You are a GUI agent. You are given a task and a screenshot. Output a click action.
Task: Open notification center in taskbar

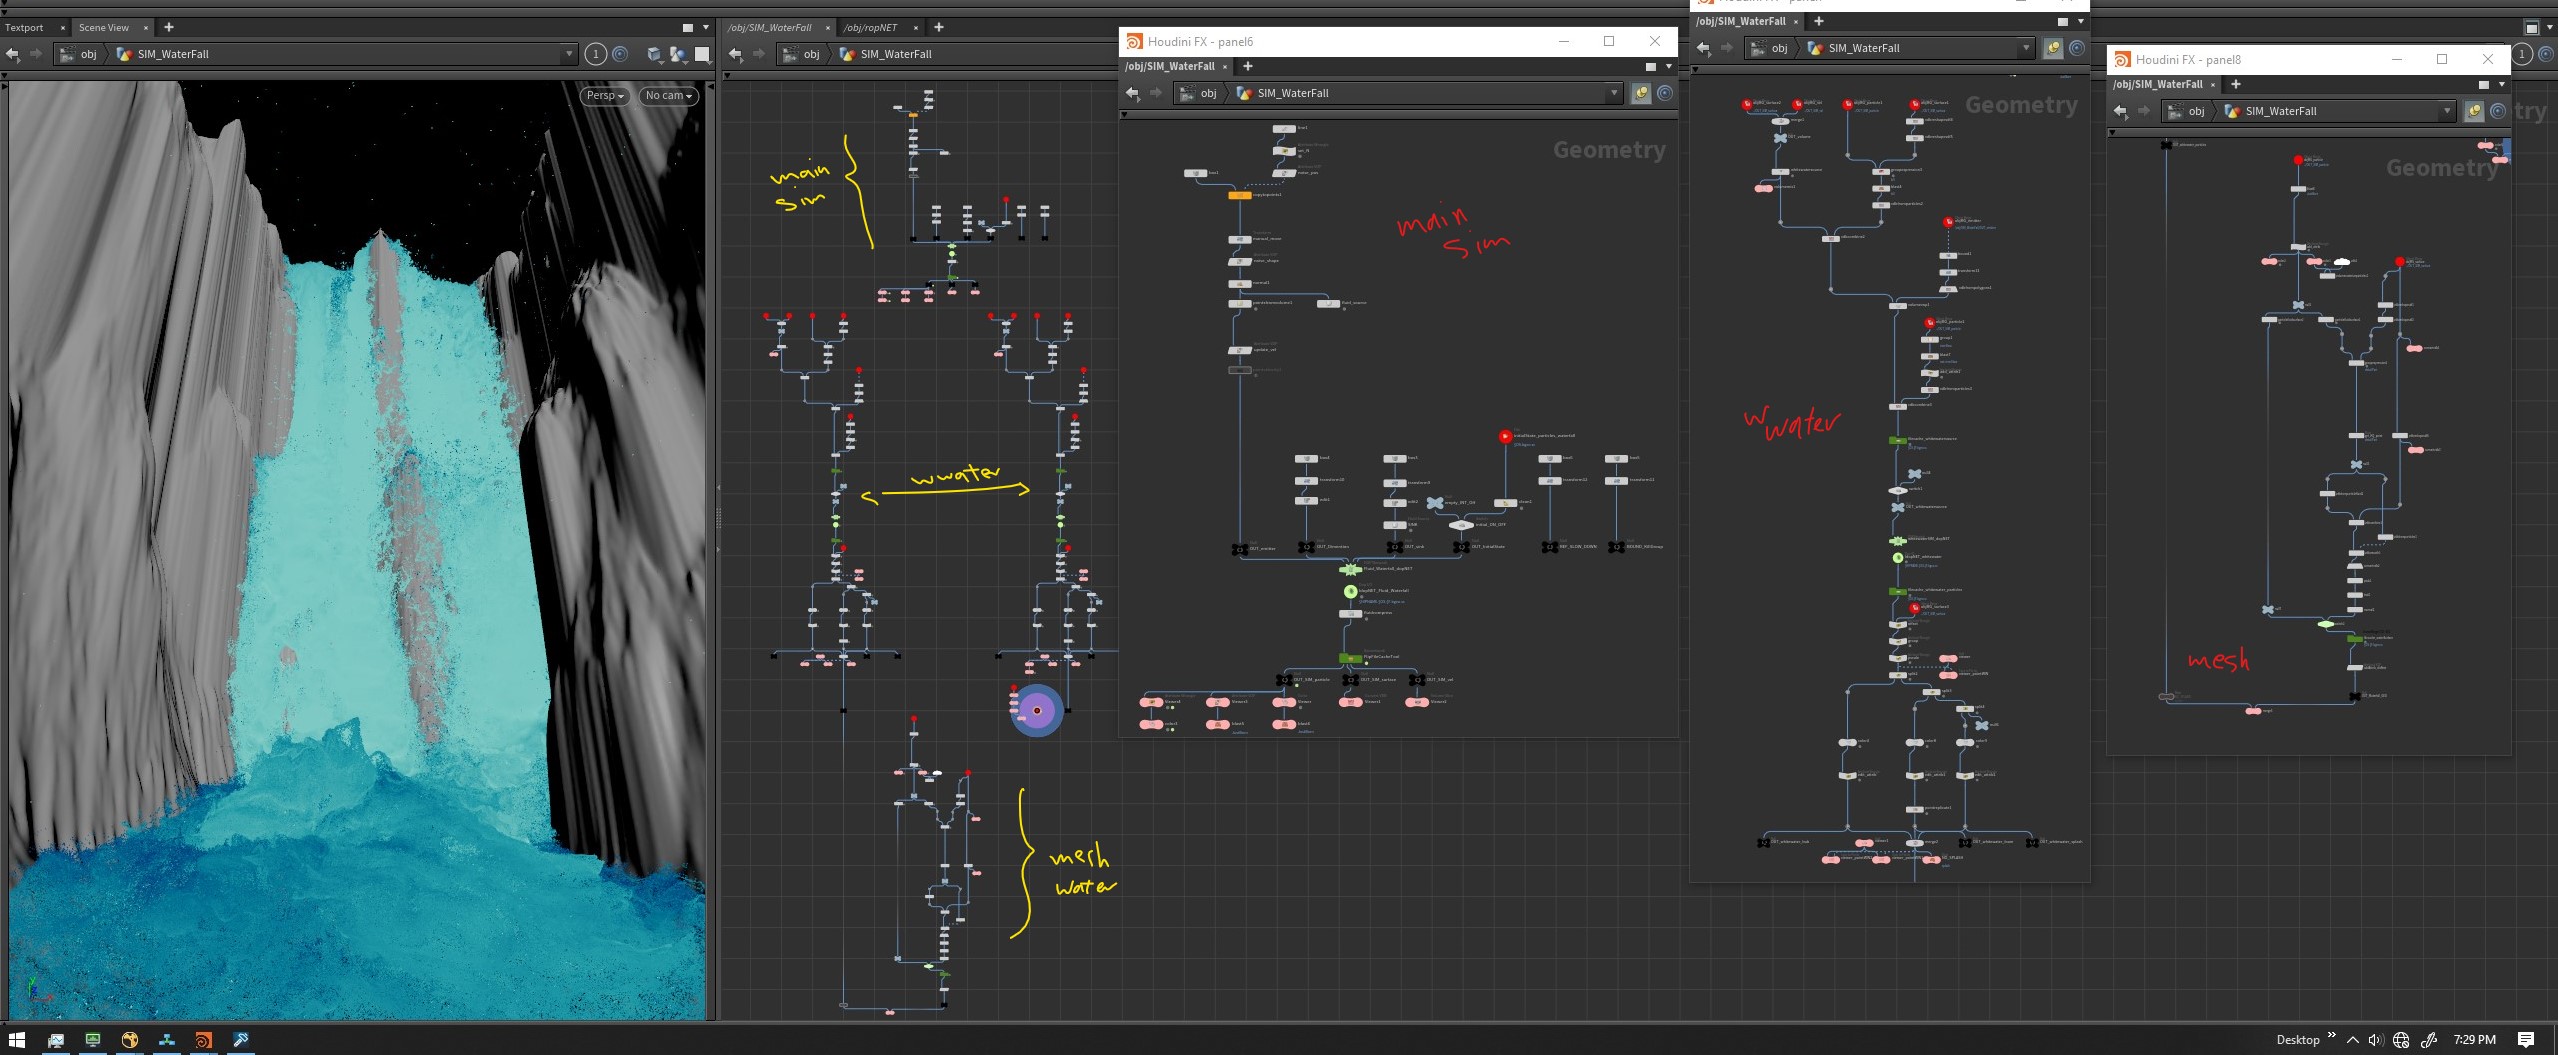pyautogui.click(x=2526, y=1040)
